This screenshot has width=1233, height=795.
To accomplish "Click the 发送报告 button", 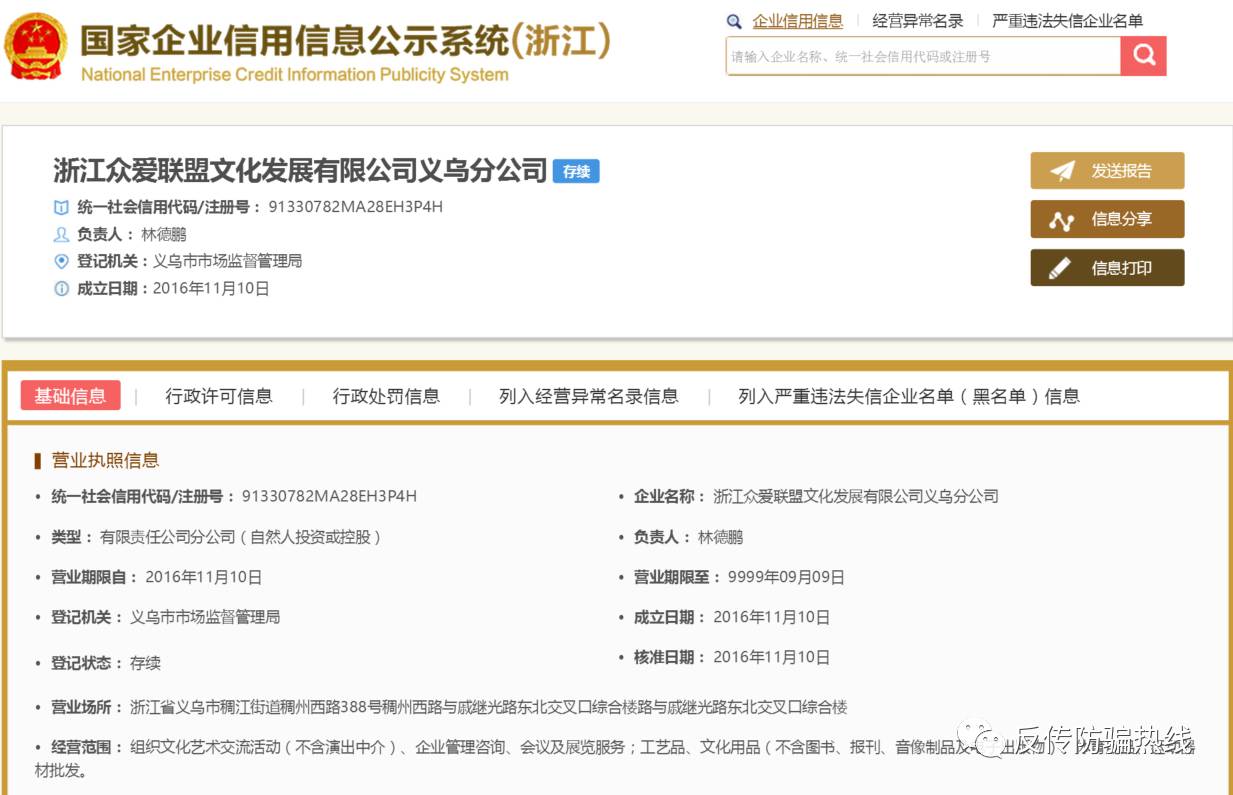I will point(1107,171).
